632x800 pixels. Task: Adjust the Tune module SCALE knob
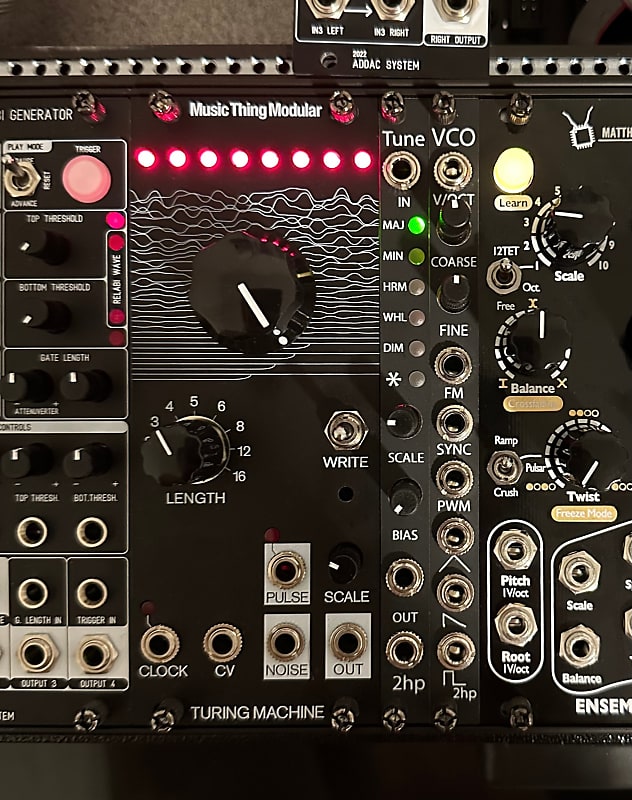pos(403,421)
